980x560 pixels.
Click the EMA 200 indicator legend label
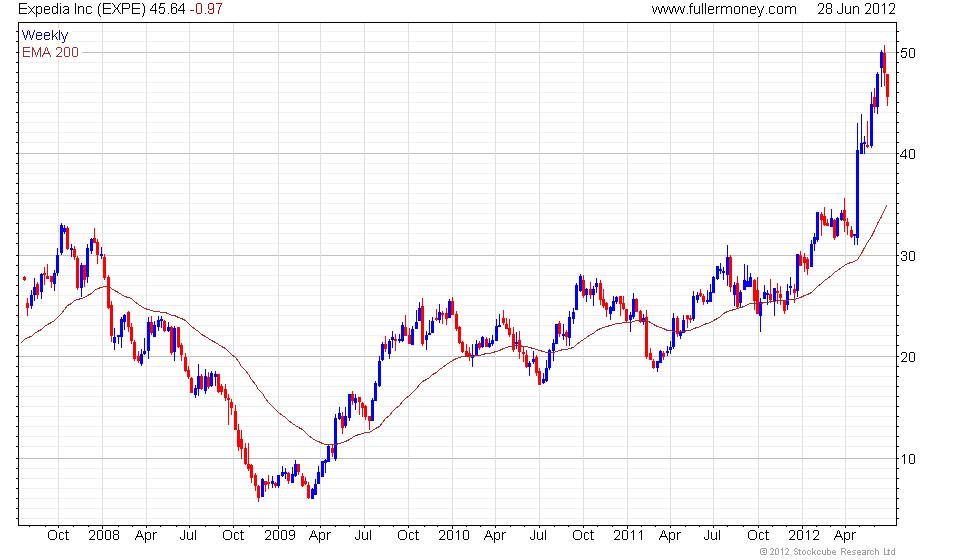pos(51,52)
